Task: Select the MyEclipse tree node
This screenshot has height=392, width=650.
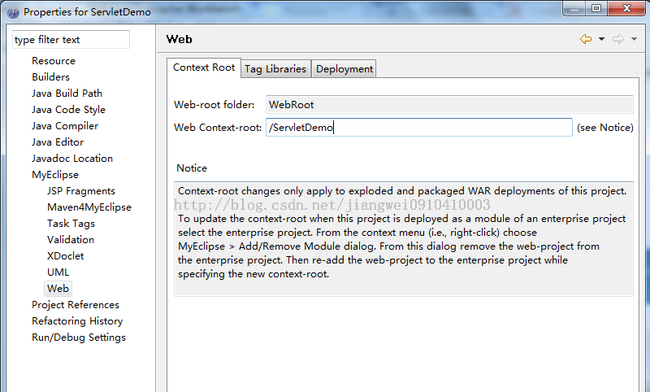Action: click(x=55, y=174)
